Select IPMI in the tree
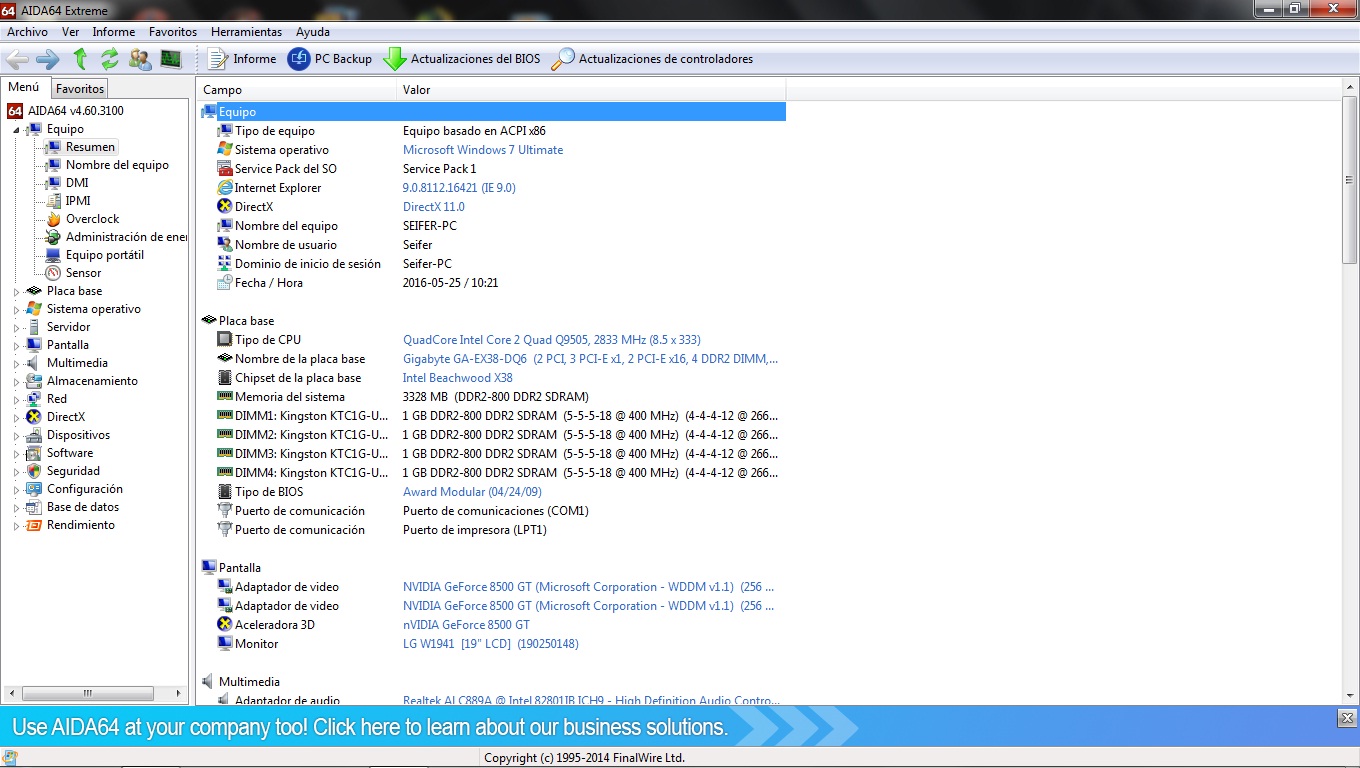 (x=78, y=201)
